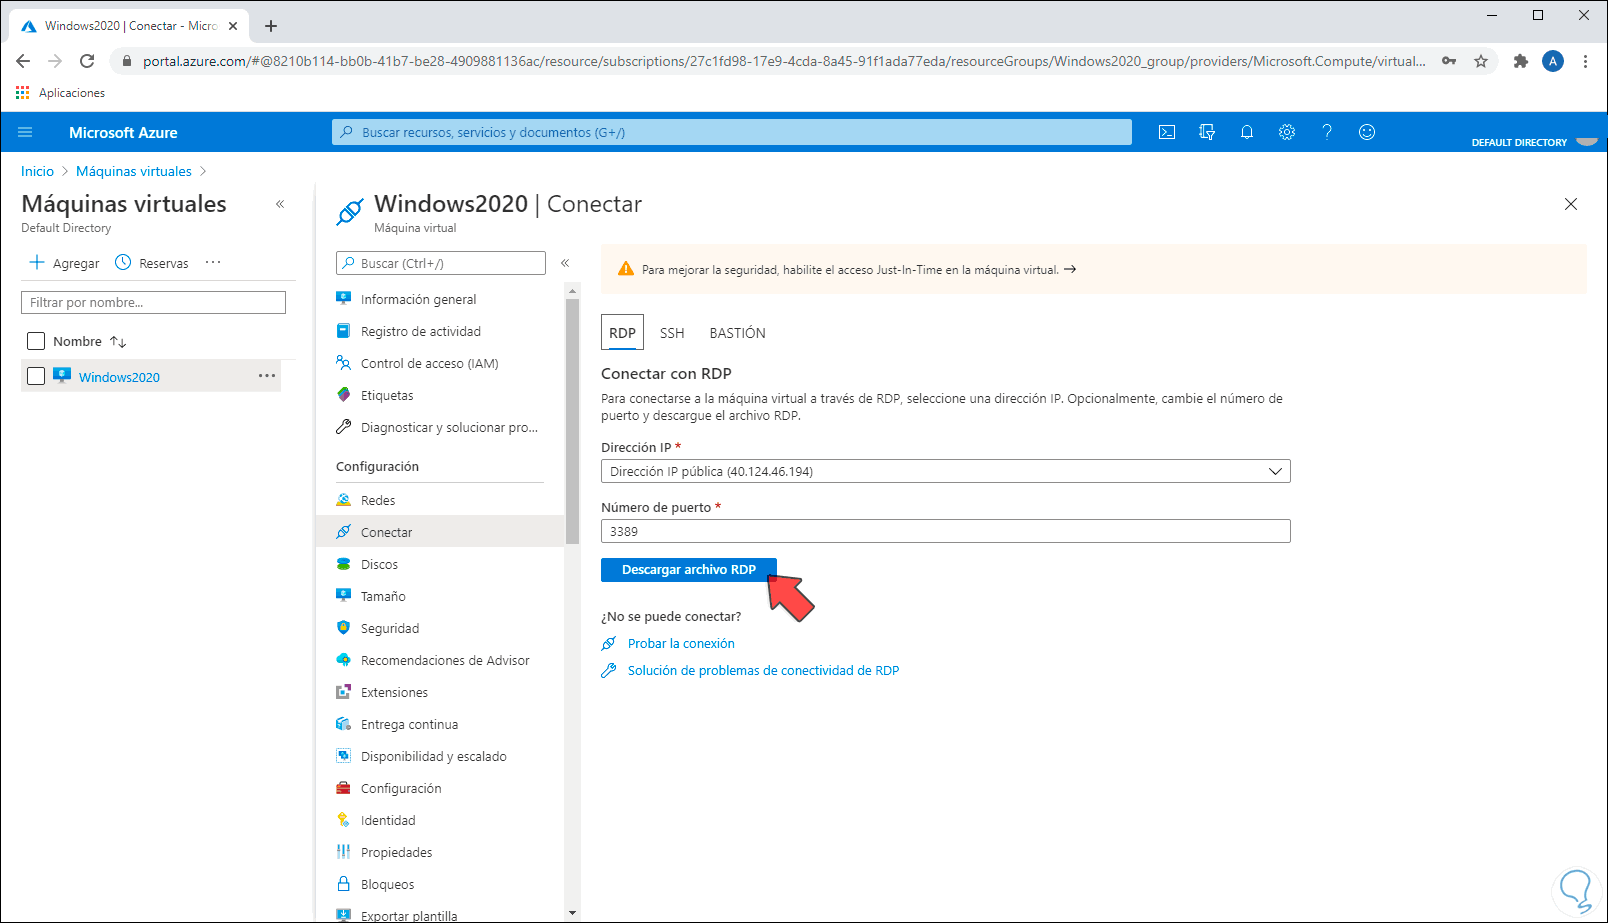Image resolution: width=1608 pixels, height=923 pixels.
Task: Open Chrome three-dot menu
Action: click(1585, 61)
